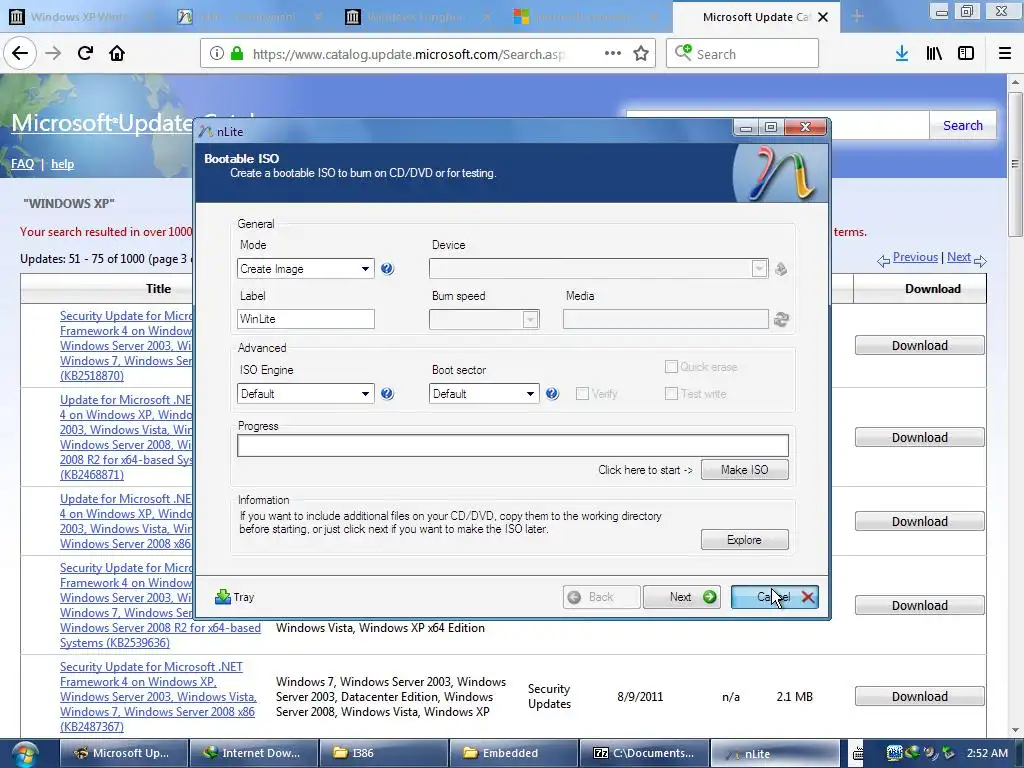Open the Device dropdown
The image size is (1024, 768).
[x=598, y=268]
